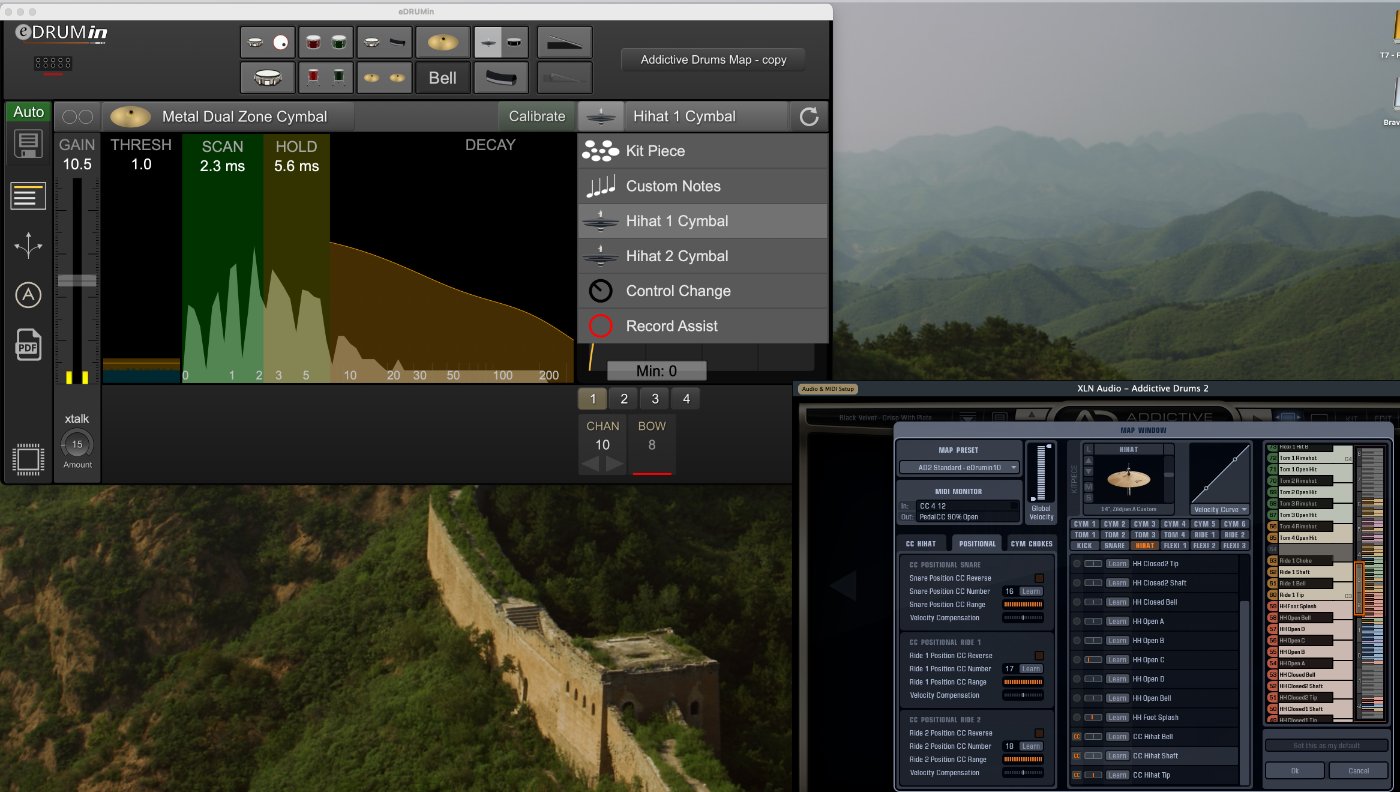Choose Hihat 2 Cymbal from the list
1400x792 pixels.
(x=703, y=256)
